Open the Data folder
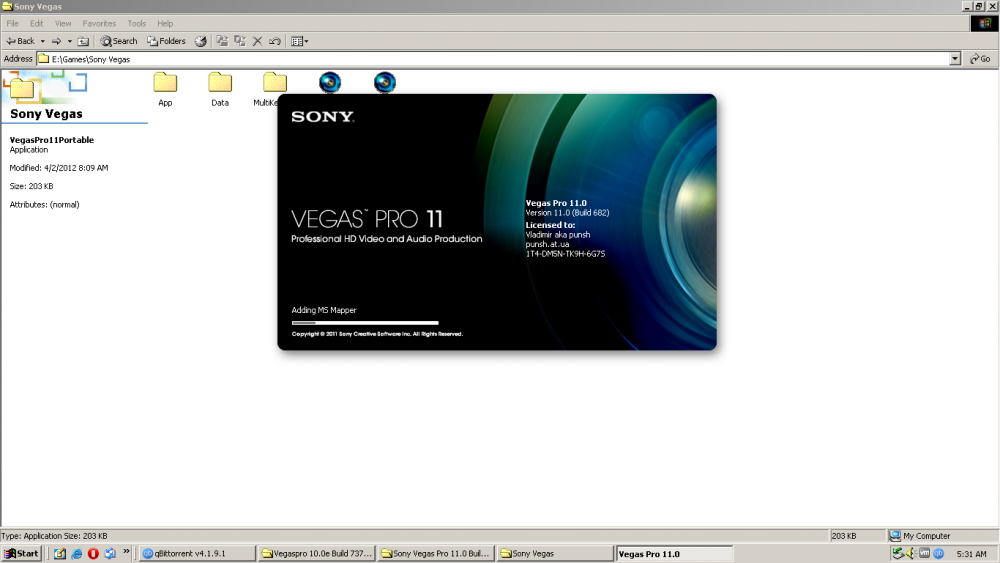 coord(220,84)
